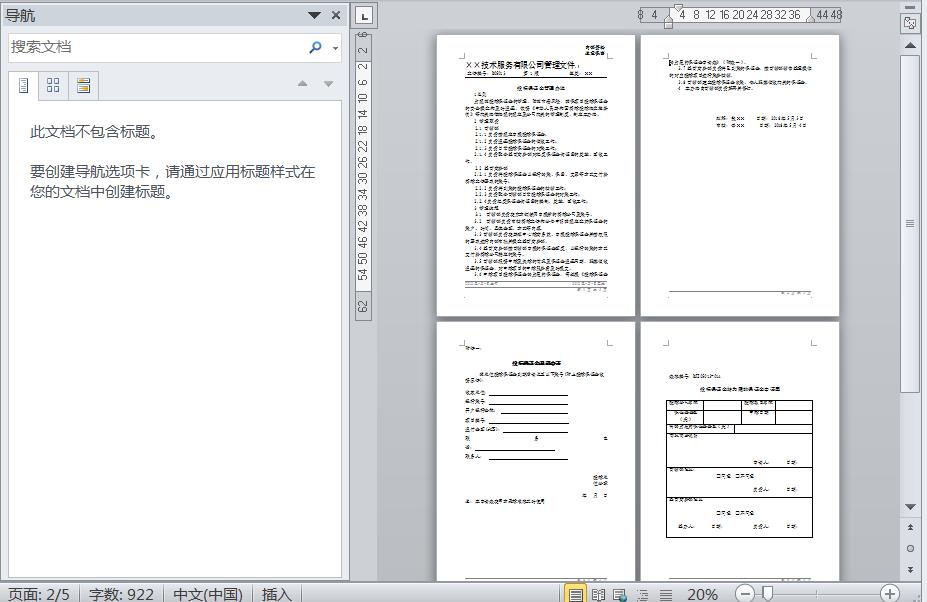Switch to browse pages thumbnails tab
The image size is (927, 602).
coord(53,86)
